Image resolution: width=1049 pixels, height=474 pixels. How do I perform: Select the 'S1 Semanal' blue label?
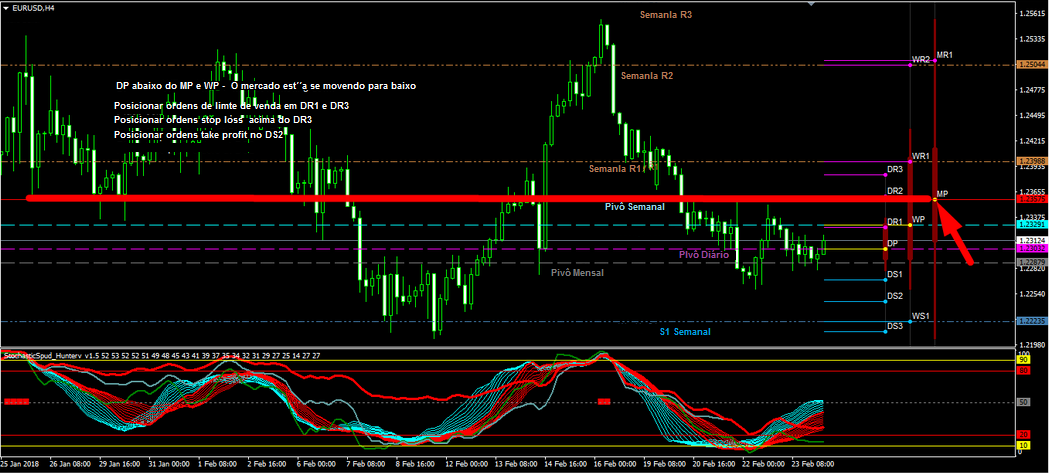point(684,331)
